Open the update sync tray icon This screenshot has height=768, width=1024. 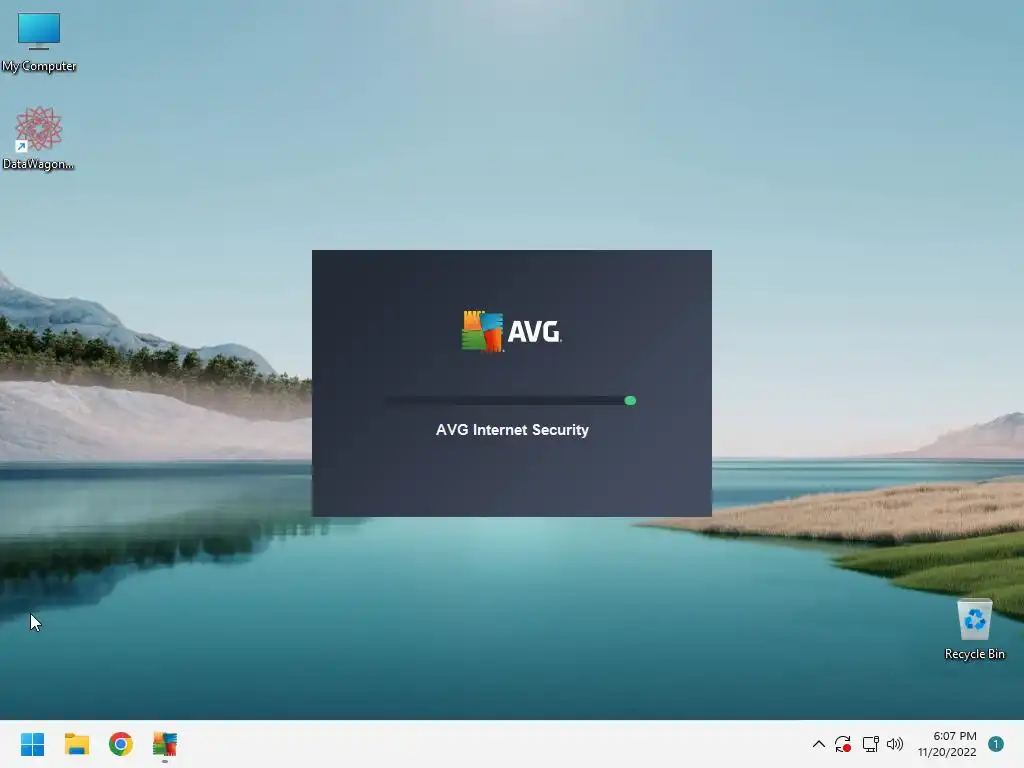(x=843, y=744)
